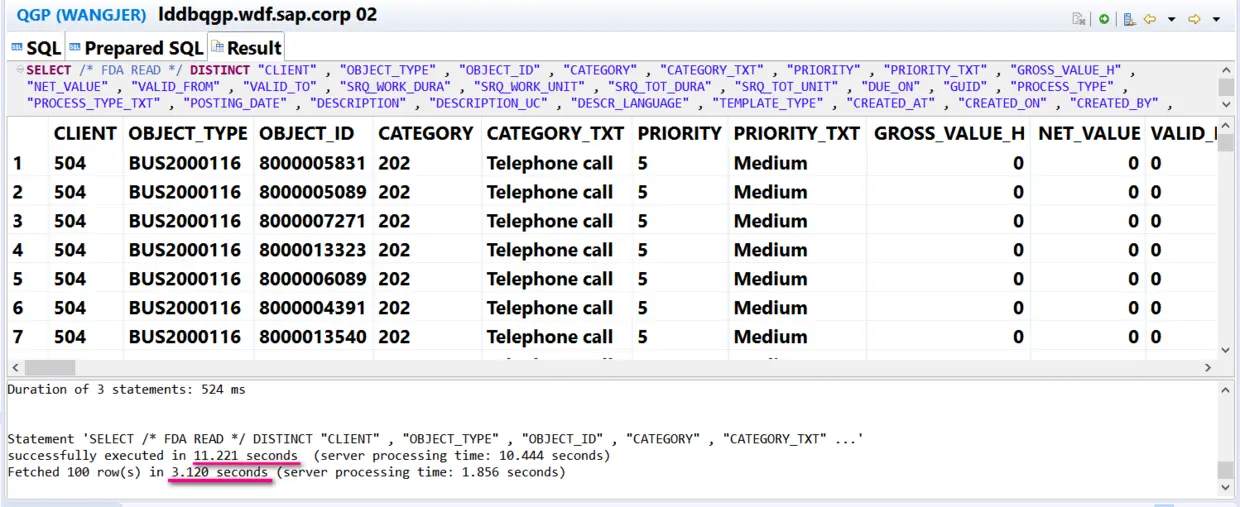
Task: Select the cell with object ID 8000013323
Action: (x=313, y=250)
